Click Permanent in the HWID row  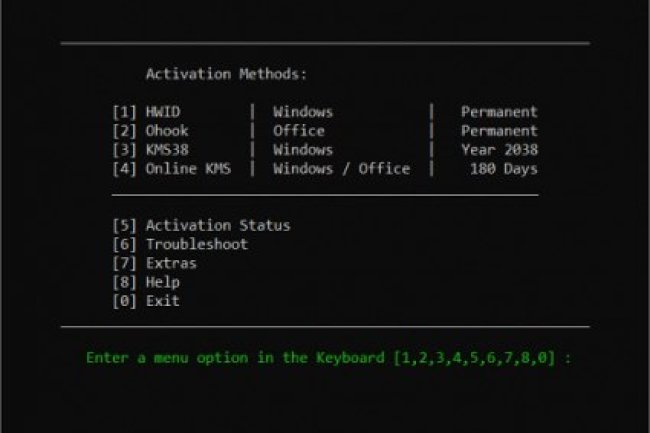499,112
